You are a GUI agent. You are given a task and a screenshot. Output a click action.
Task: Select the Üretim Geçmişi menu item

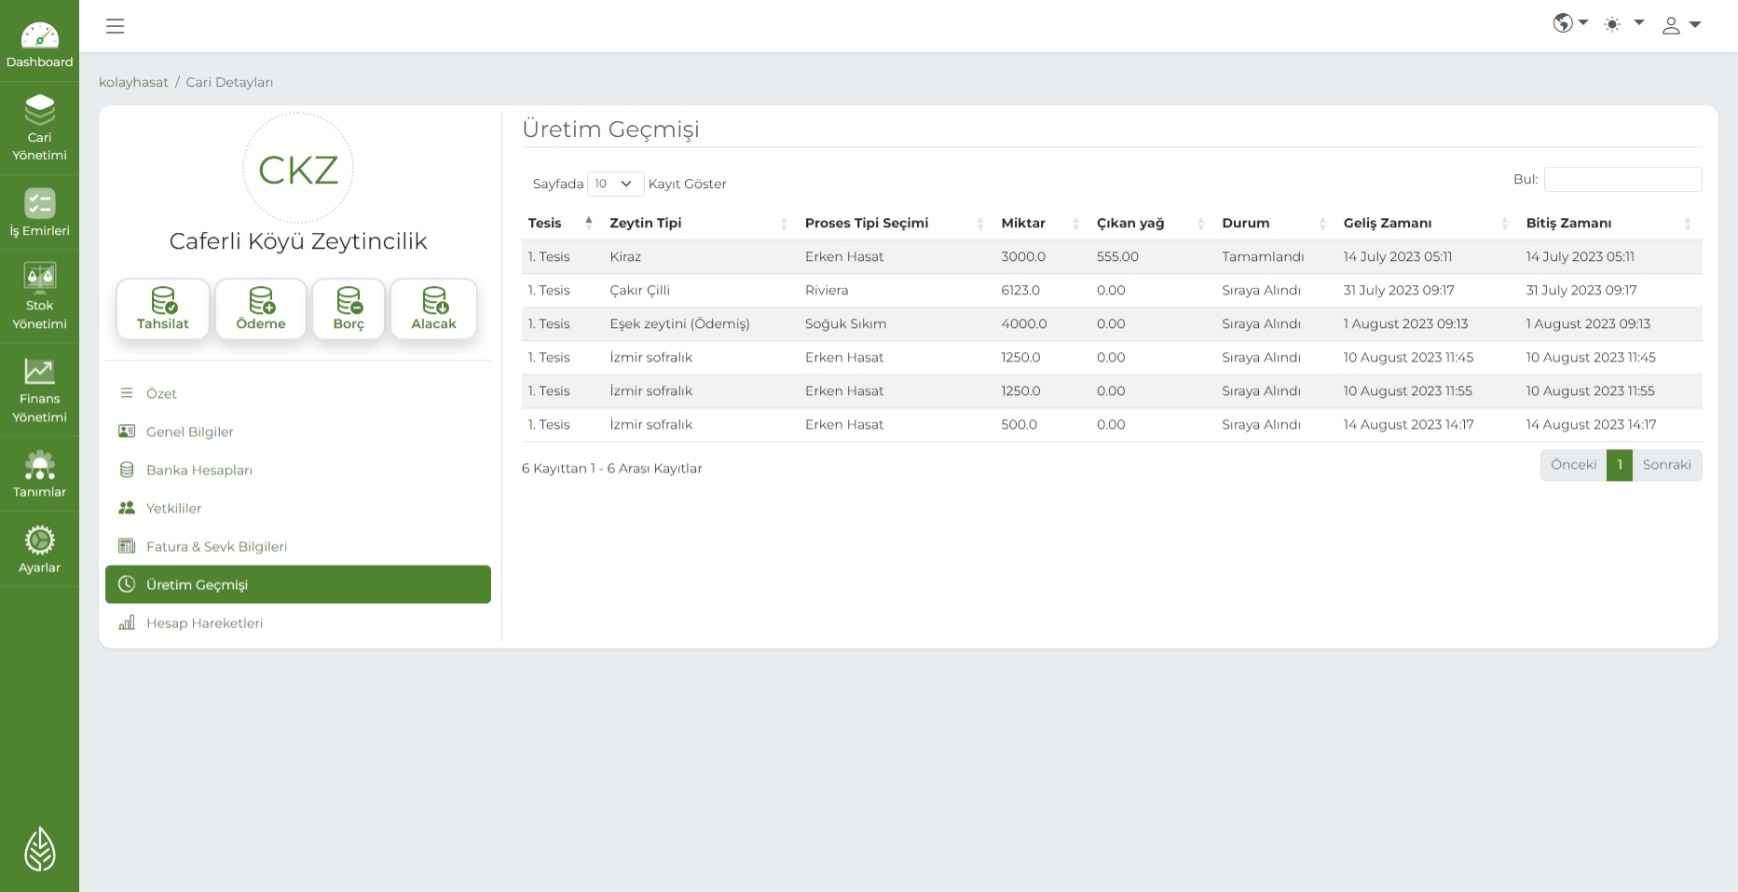pyautogui.click(x=298, y=584)
